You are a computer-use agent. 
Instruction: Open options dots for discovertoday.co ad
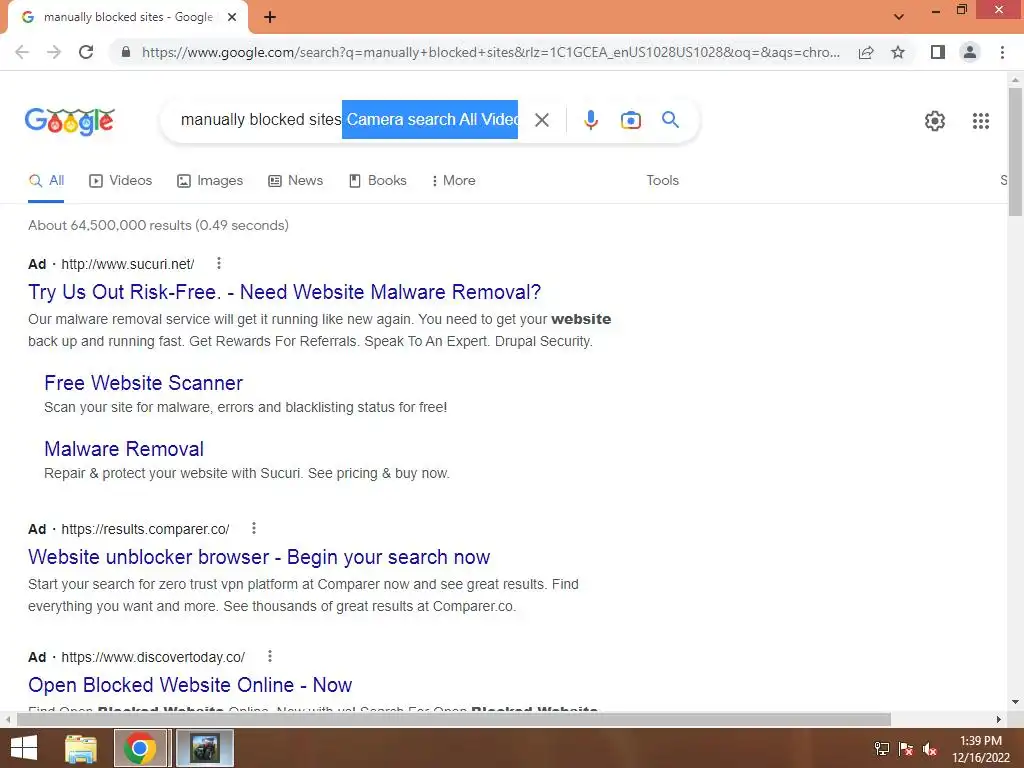click(270, 656)
